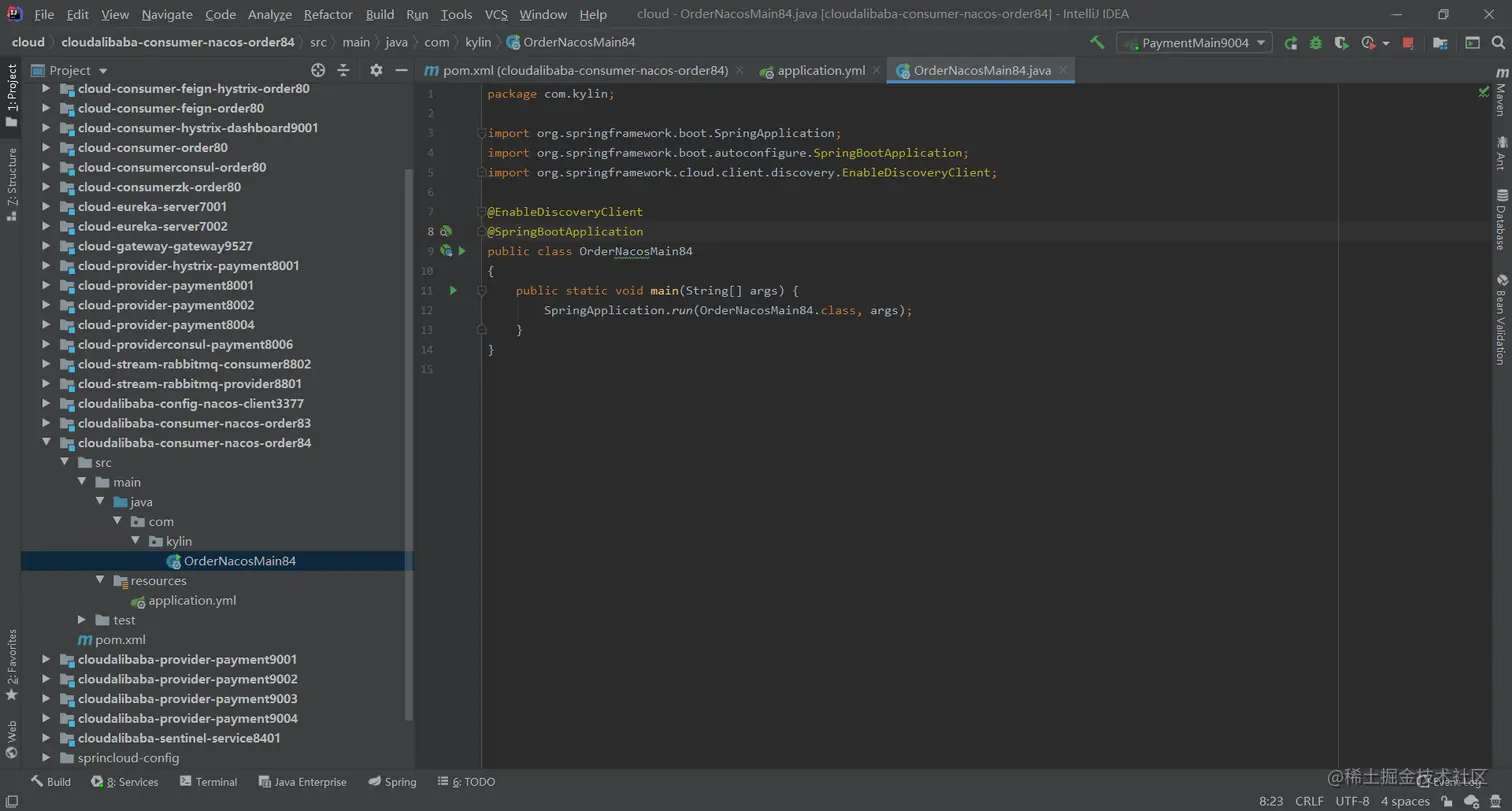Viewport: 1512px width, 811px height.
Task: Open the Web side tab
Action: click(x=11, y=739)
